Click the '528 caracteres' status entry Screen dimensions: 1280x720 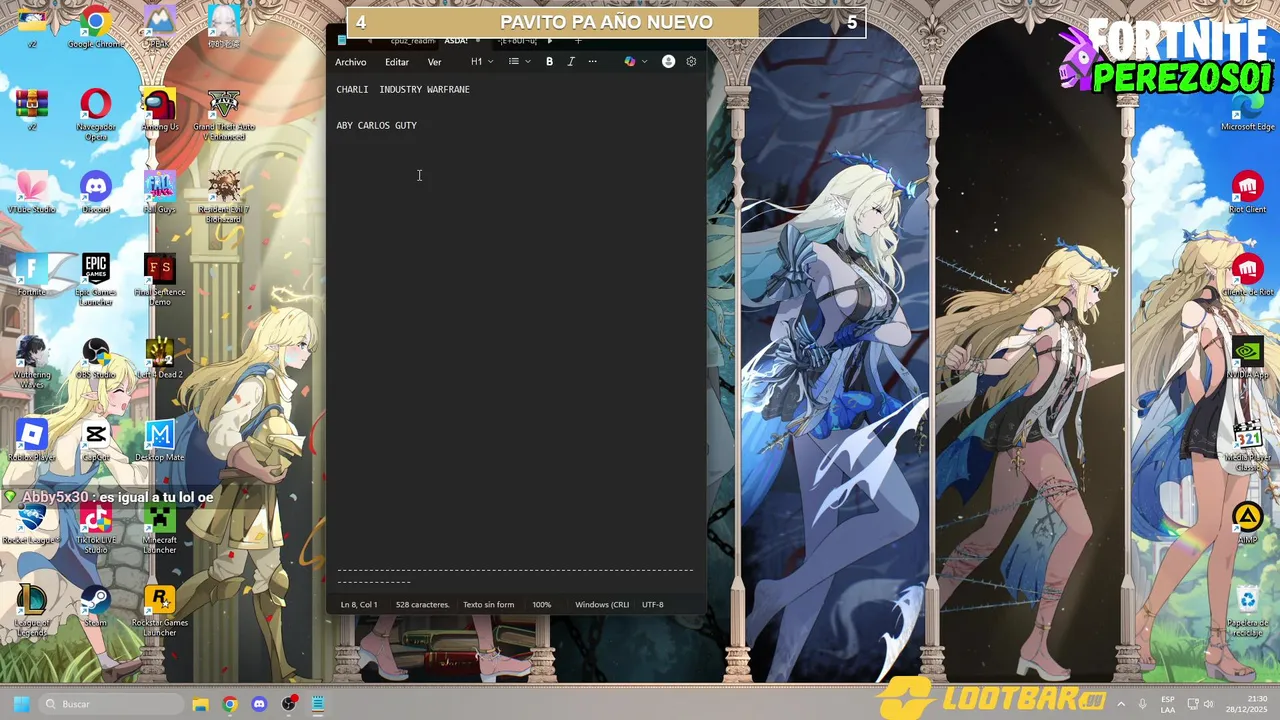[x=422, y=604]
